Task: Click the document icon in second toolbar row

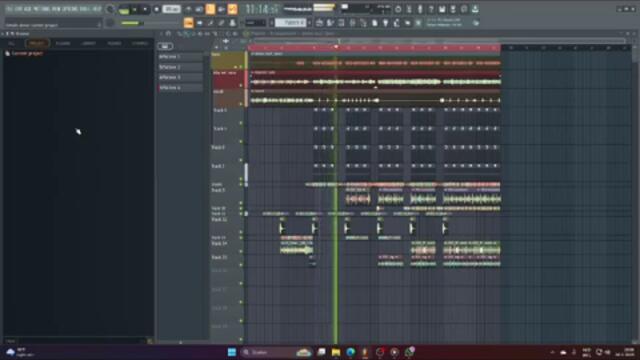Action: [x=374, y=23]
